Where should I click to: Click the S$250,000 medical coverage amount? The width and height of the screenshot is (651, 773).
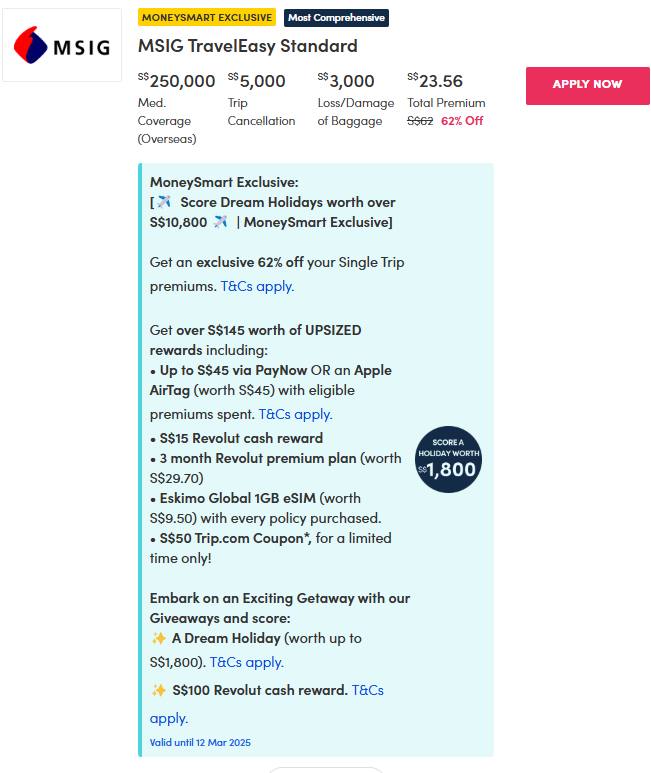[177, 81]
